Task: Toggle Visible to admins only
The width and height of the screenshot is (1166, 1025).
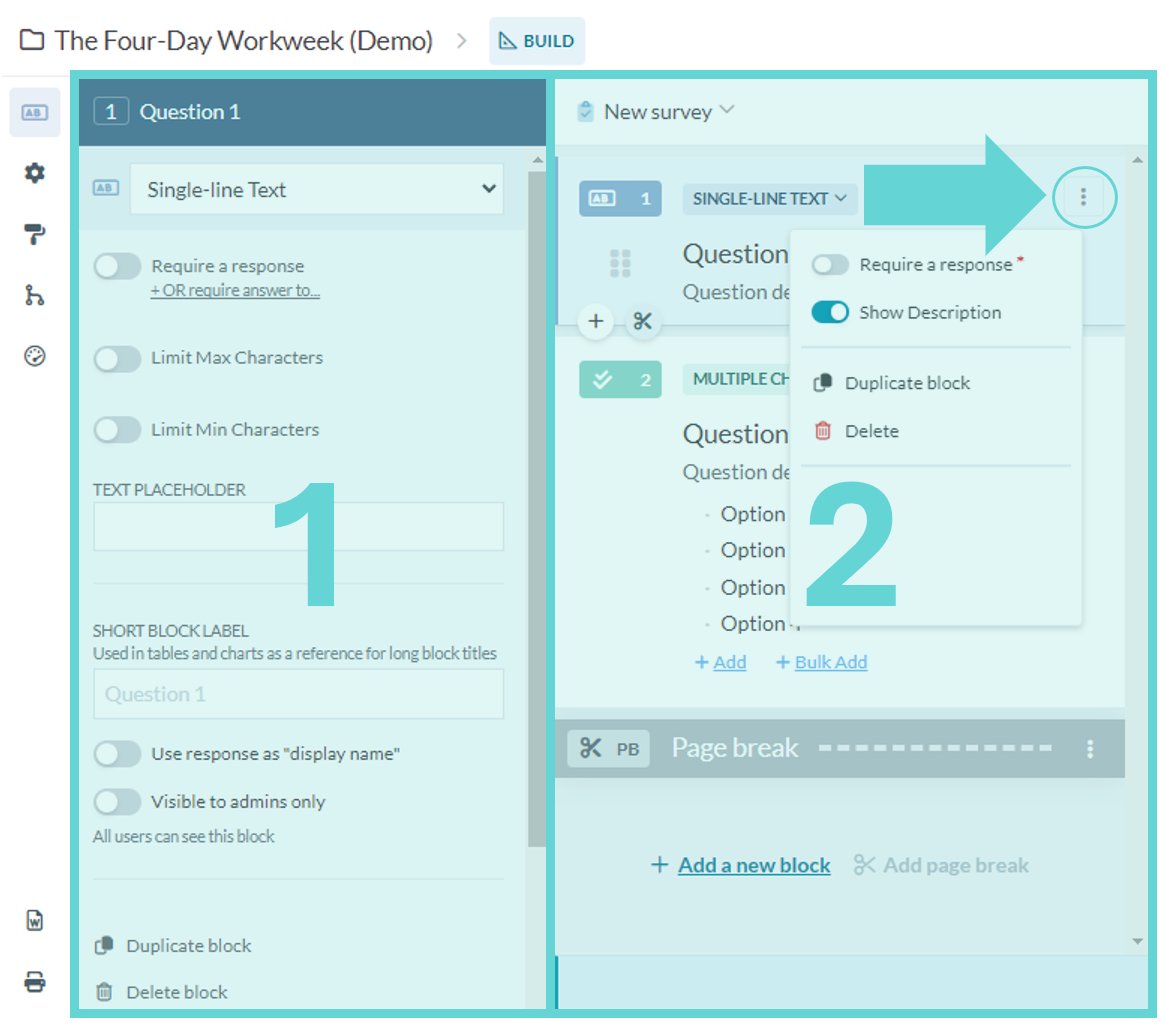Action: [x=117, y=802]
